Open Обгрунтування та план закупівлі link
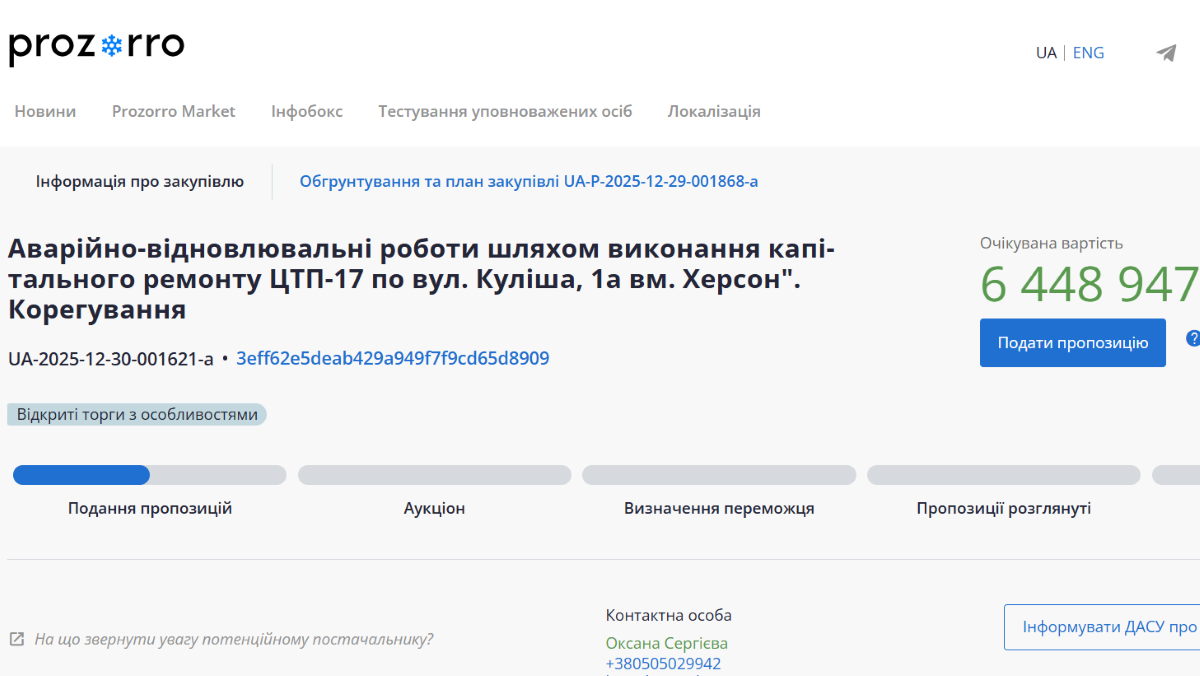The image size is (1200, 676). click(x=528, y=181)
